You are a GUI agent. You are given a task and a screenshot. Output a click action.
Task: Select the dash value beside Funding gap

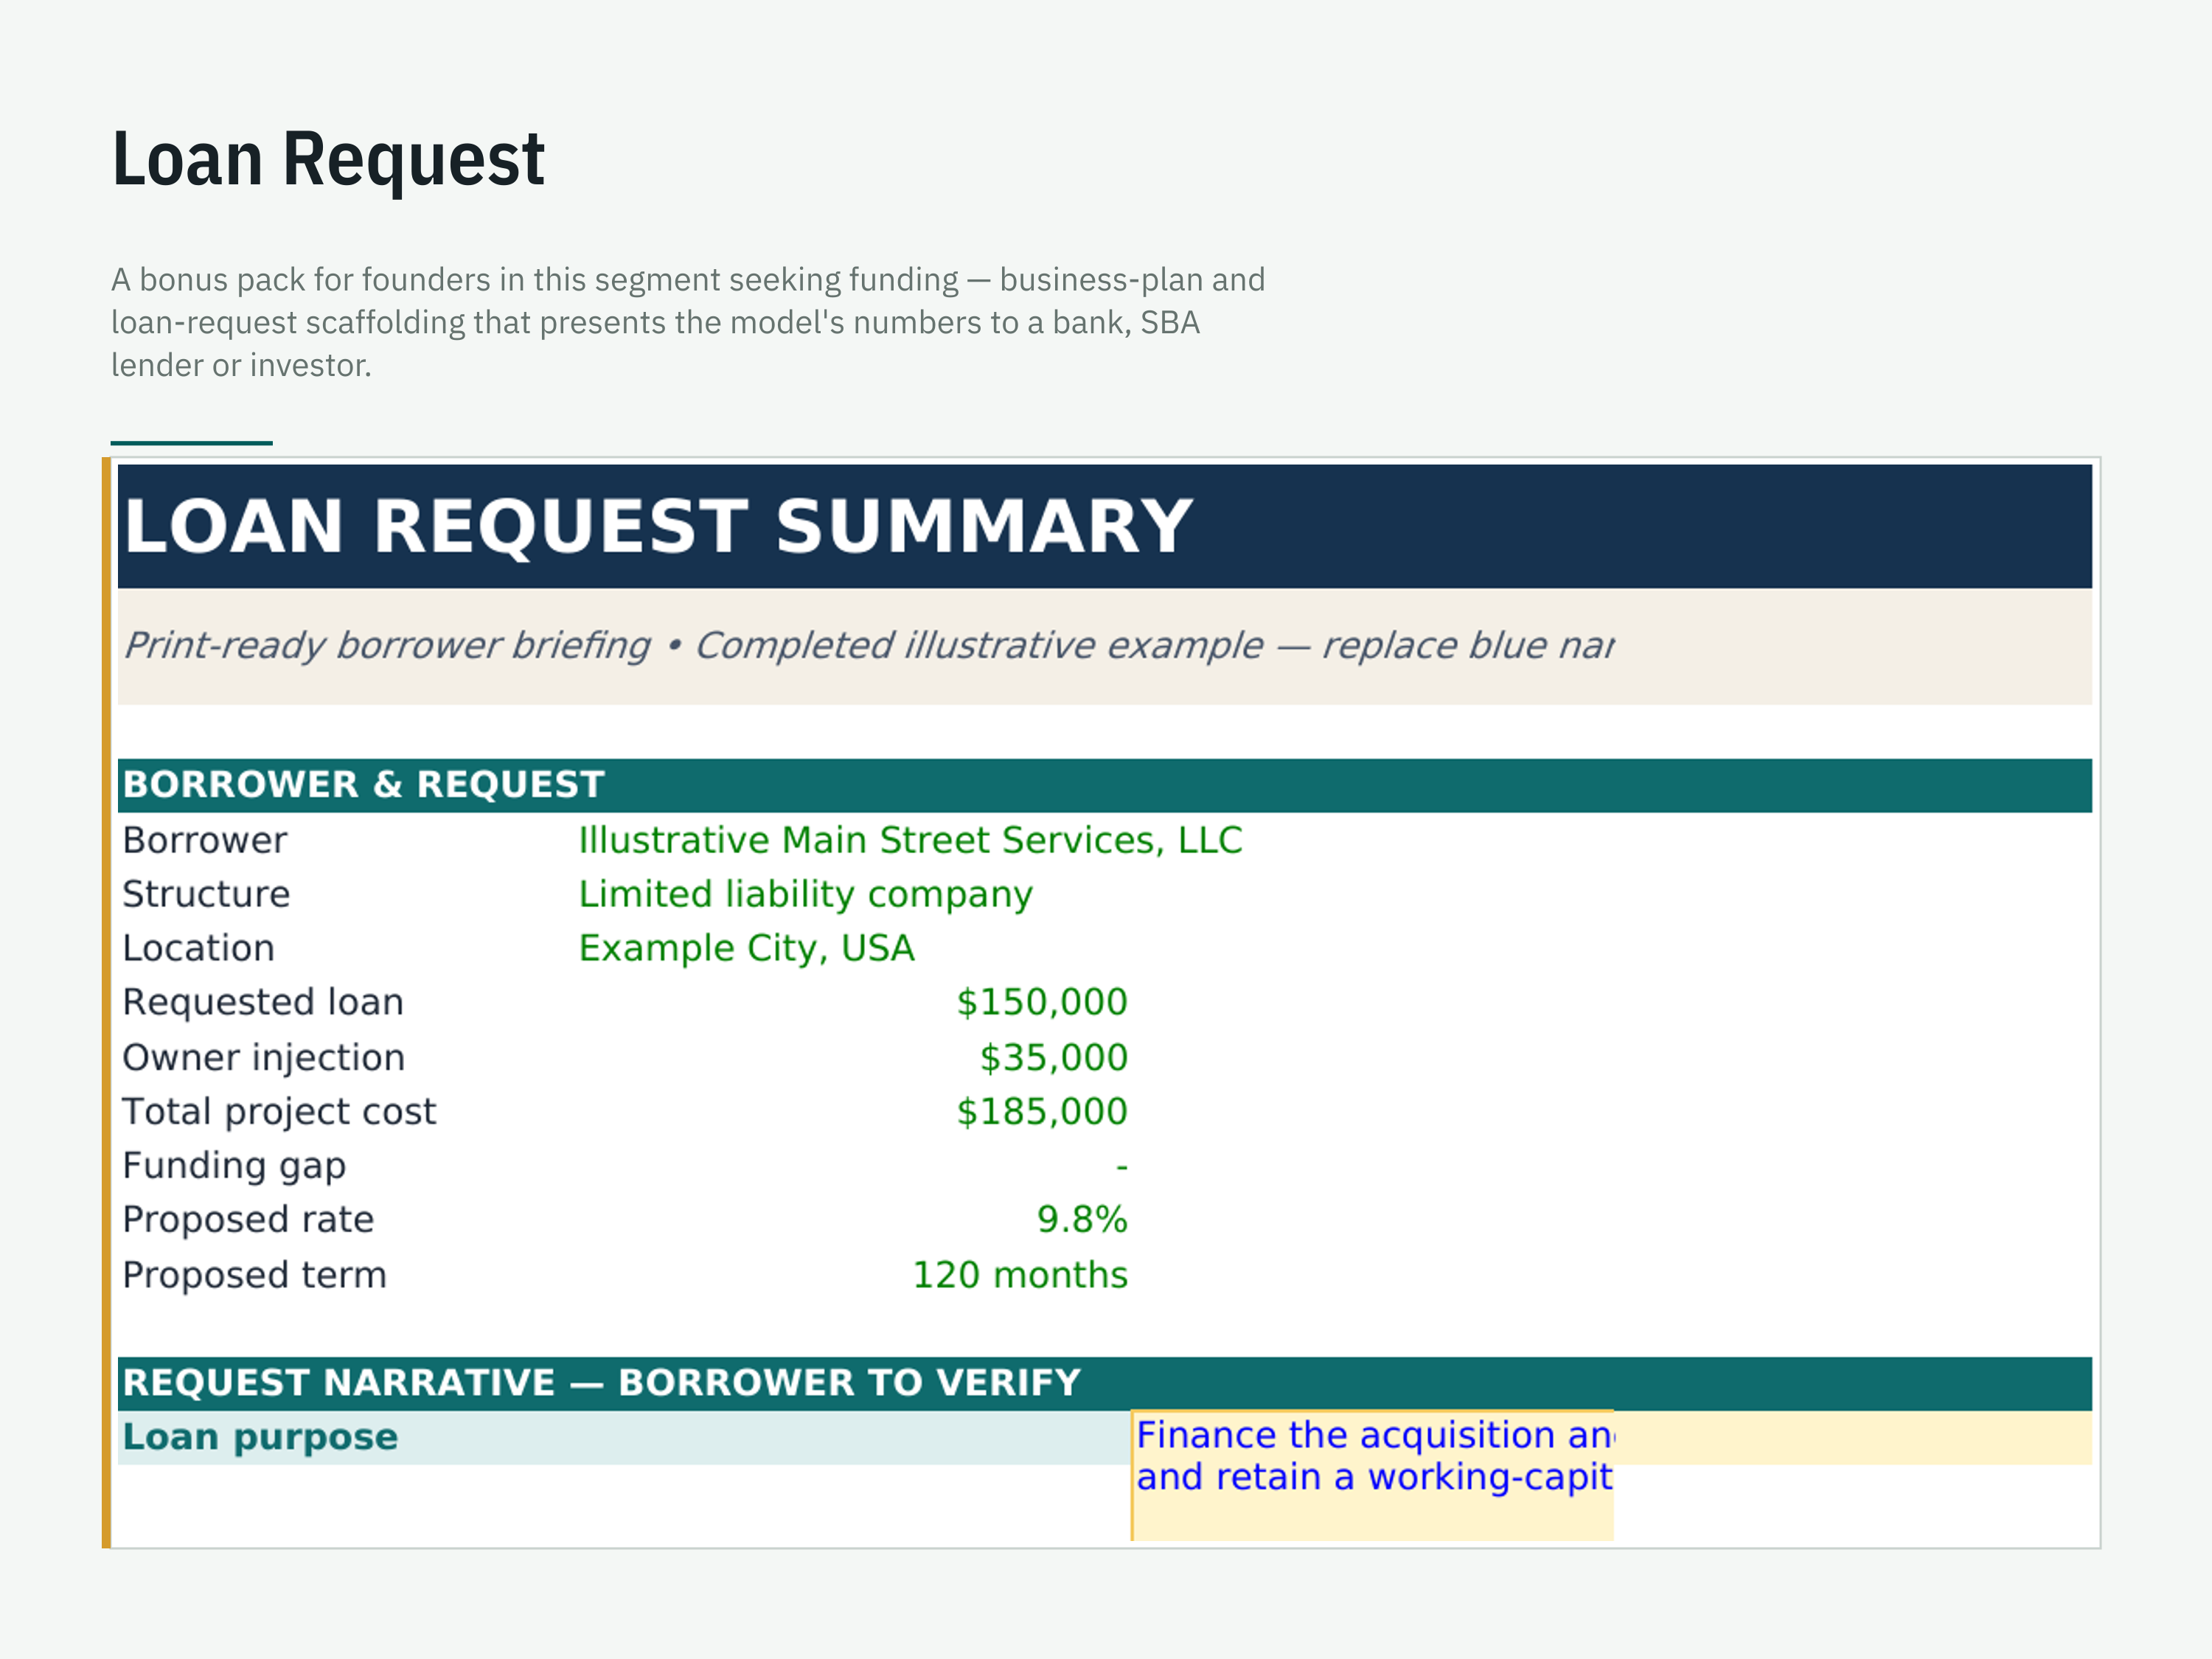[x=1121, y=1167]
